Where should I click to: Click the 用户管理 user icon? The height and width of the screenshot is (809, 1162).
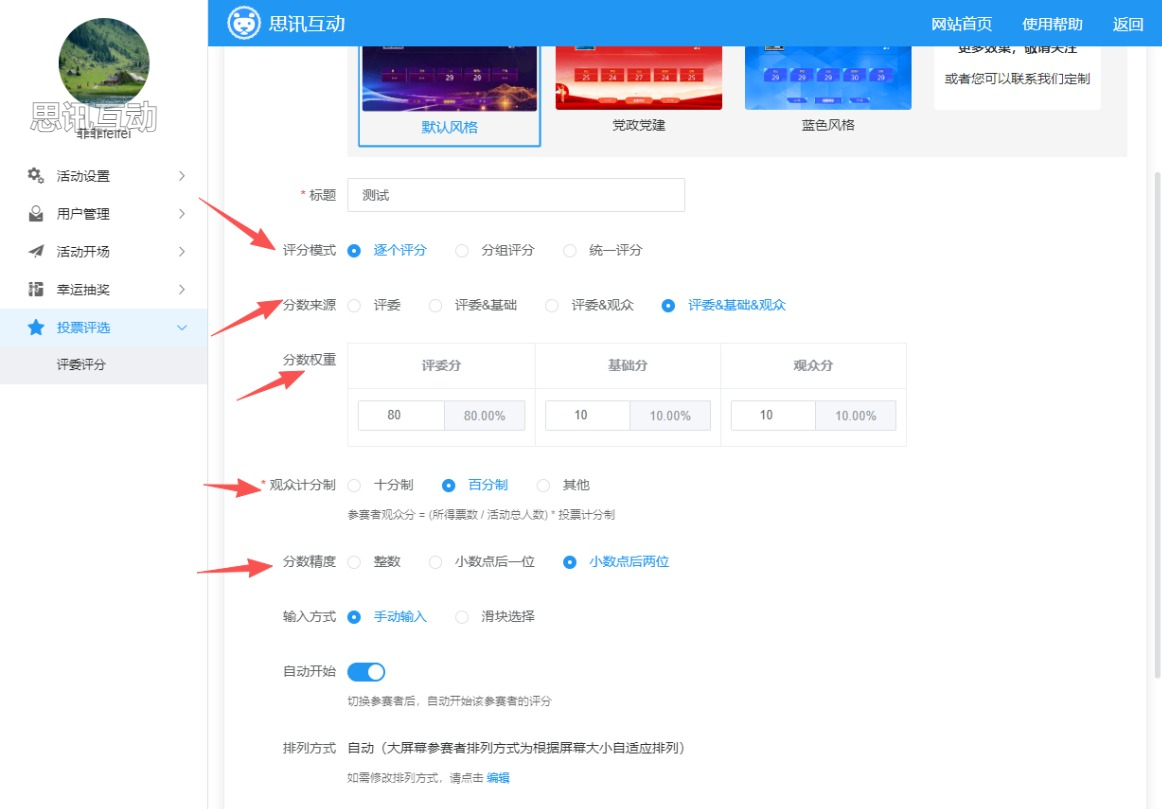(36, 214)
